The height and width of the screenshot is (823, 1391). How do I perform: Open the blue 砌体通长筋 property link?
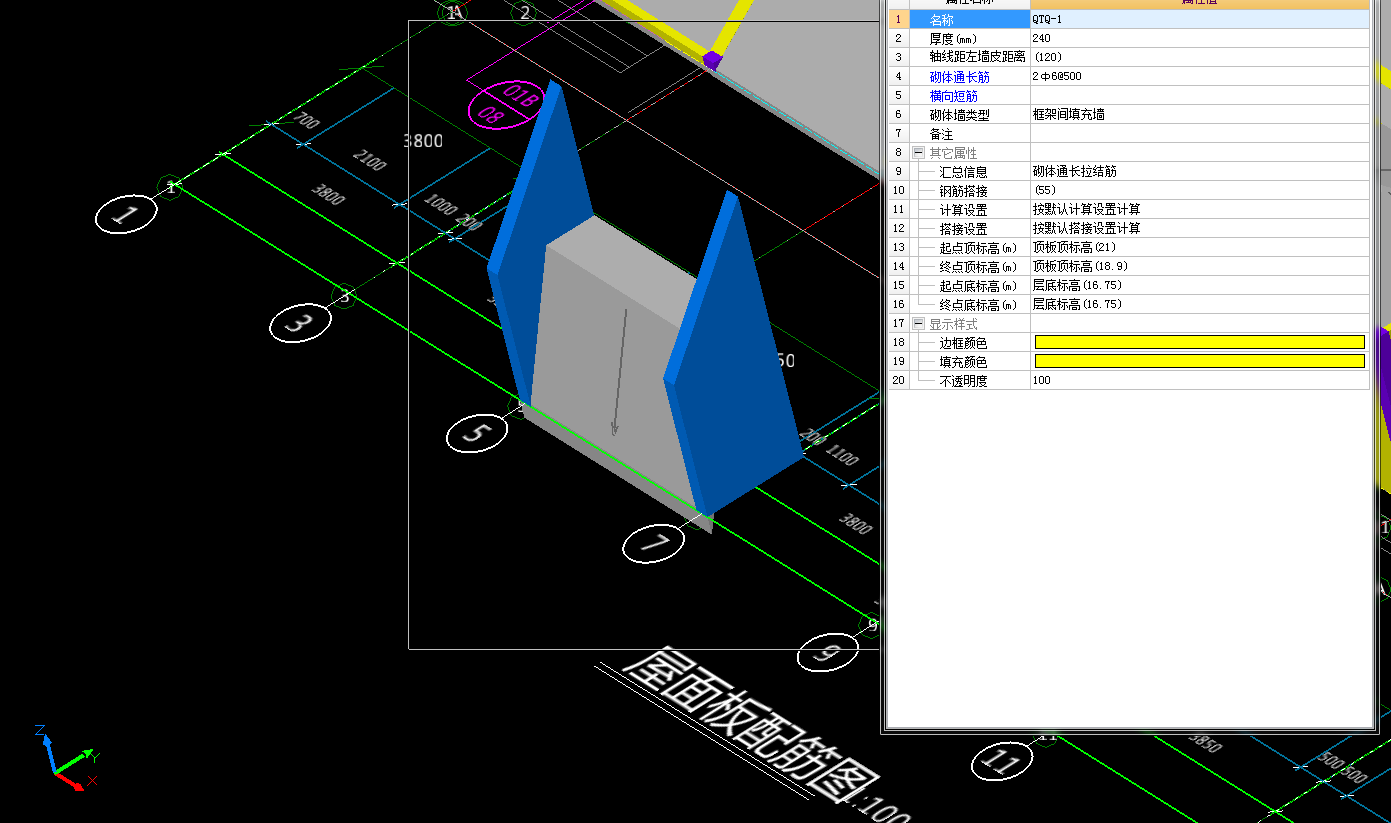point(959,77)
